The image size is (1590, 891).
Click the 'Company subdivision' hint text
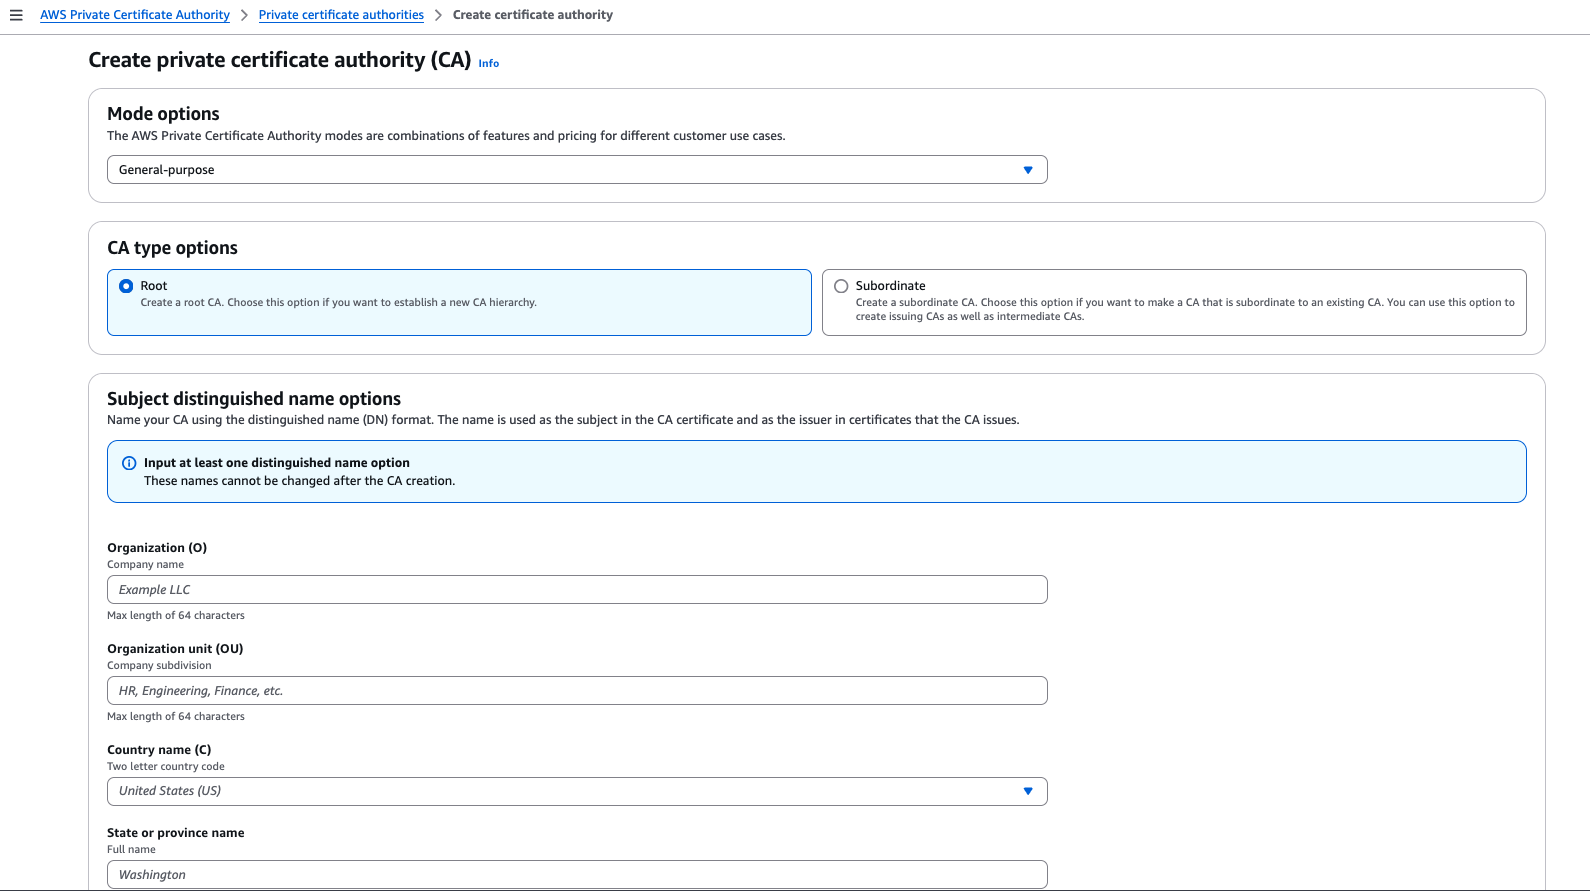pos(159,666)
